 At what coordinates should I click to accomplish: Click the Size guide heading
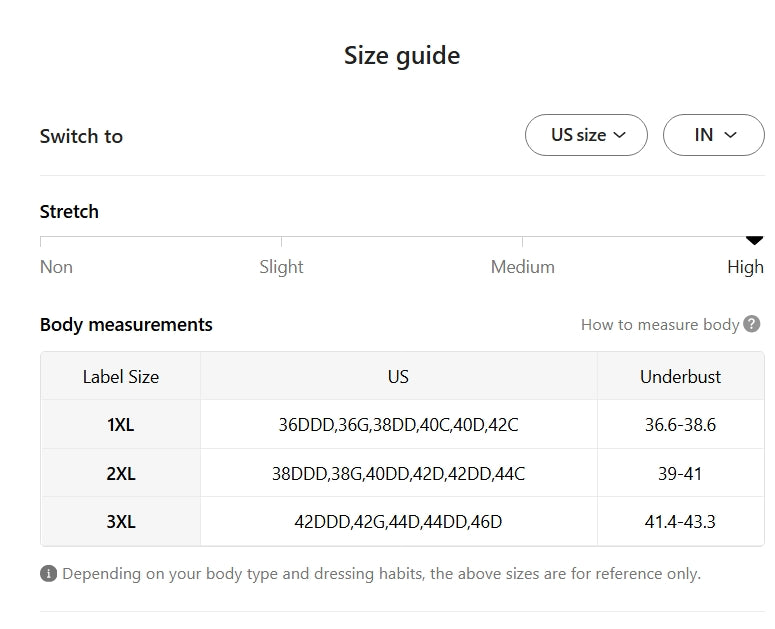[402, 55]
